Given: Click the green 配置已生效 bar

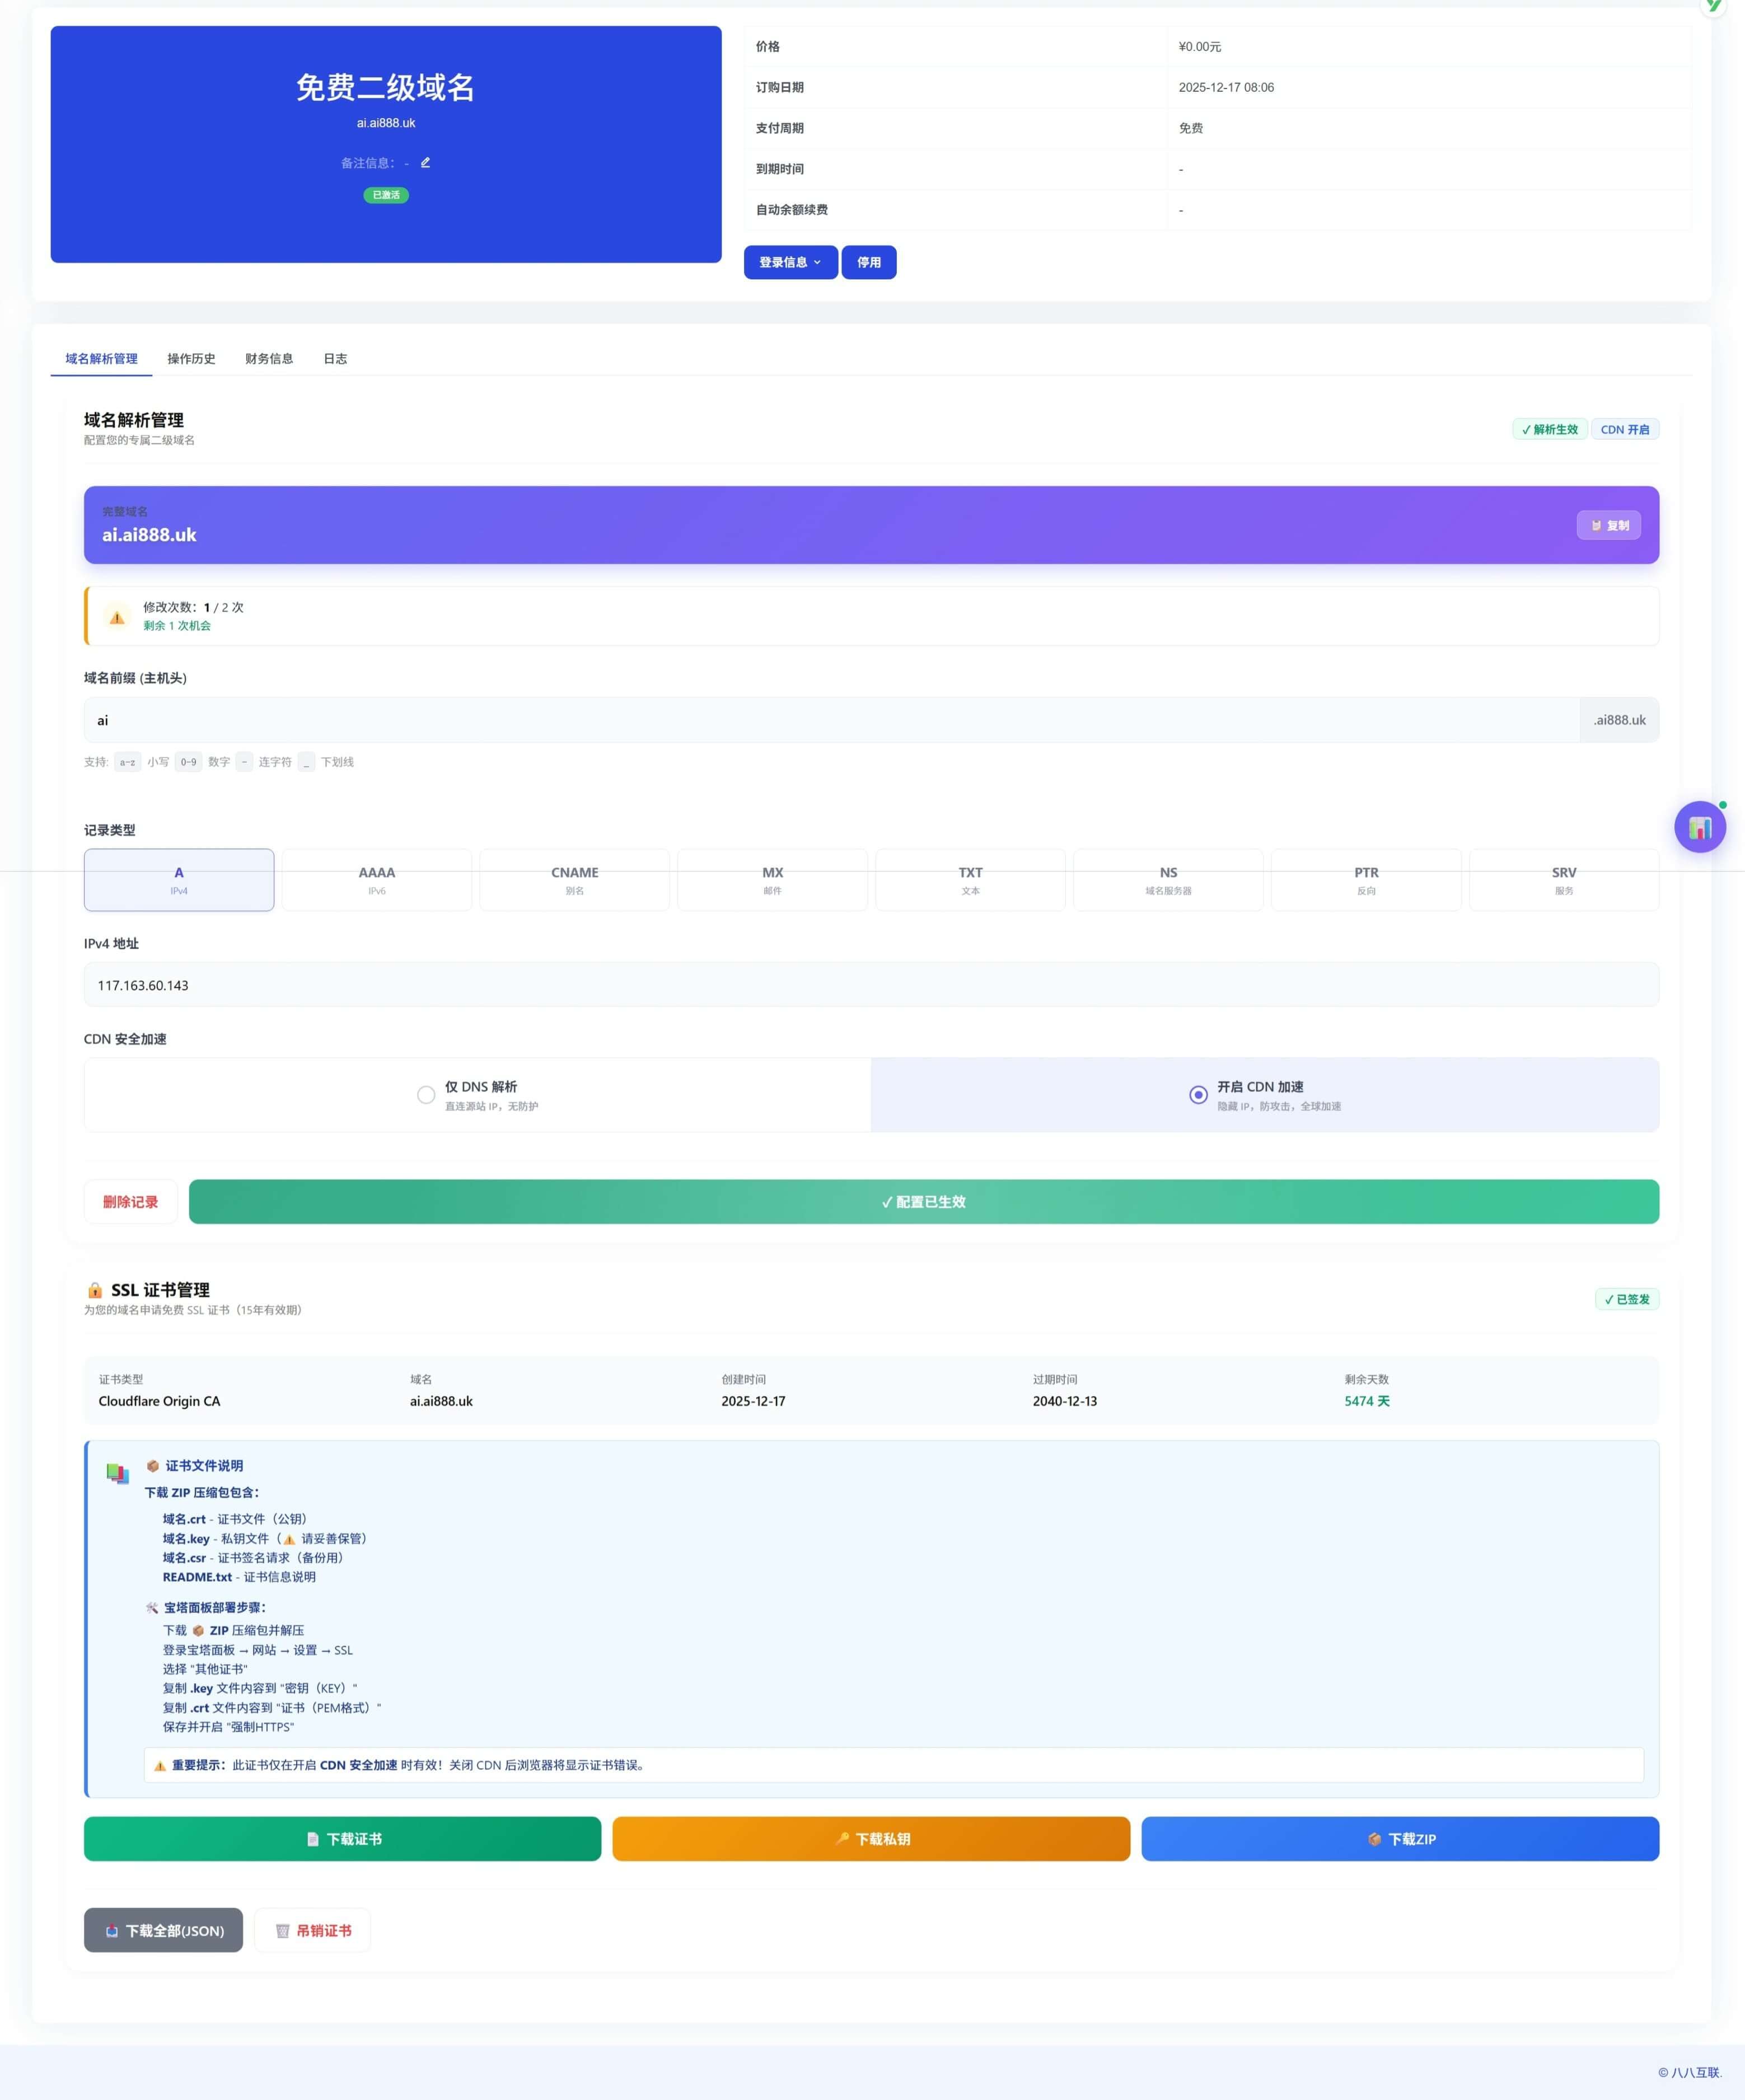Looking at the screenshot, I should click(x=923, y=1201).
